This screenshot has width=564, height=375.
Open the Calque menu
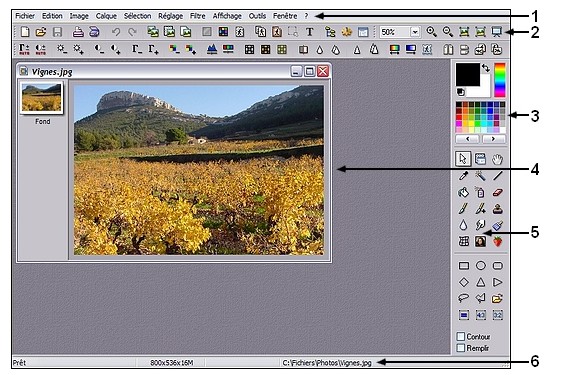point(106,16)
